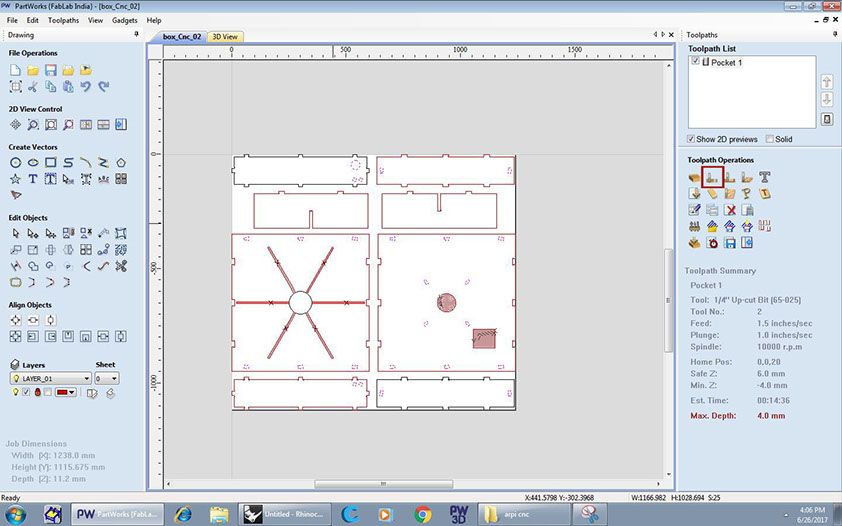Open Material Setup in Toolpath Operations
Image resolution: width=842 pixels, height=526 pixels.
pyautogui.click(x=694, y=177)
